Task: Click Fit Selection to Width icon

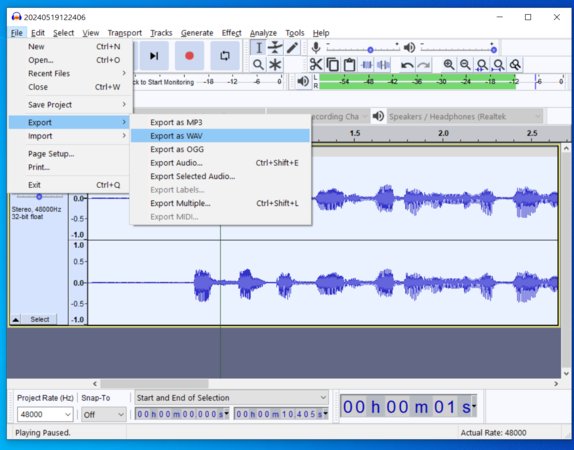Action: click(x=482, y=65)
